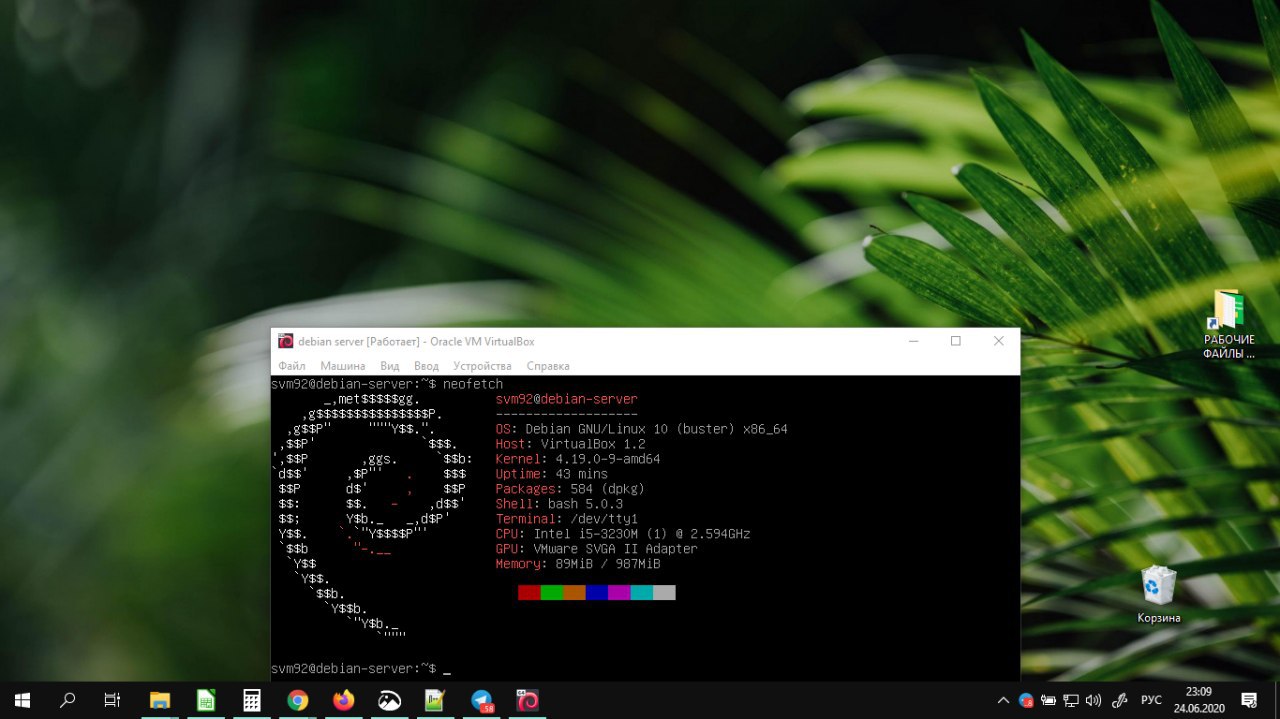Click the terminal prompt cursor line
1280x719 pixels.
[361, 668]
